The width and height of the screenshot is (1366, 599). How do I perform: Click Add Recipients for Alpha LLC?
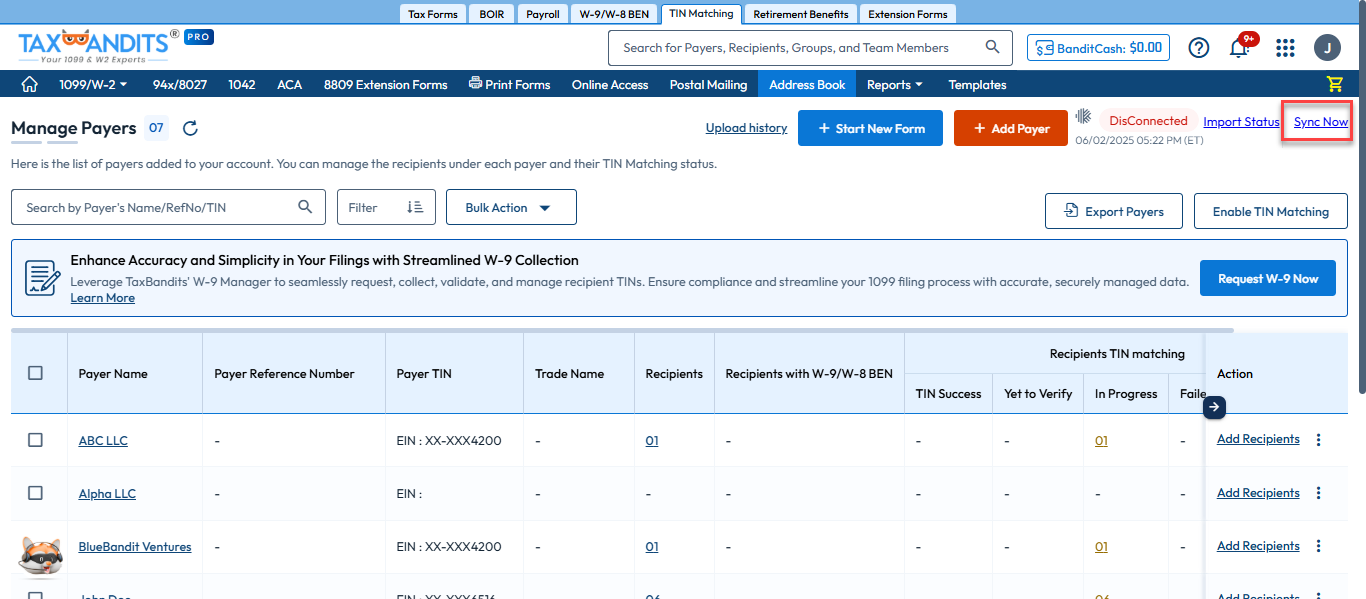1258,493
